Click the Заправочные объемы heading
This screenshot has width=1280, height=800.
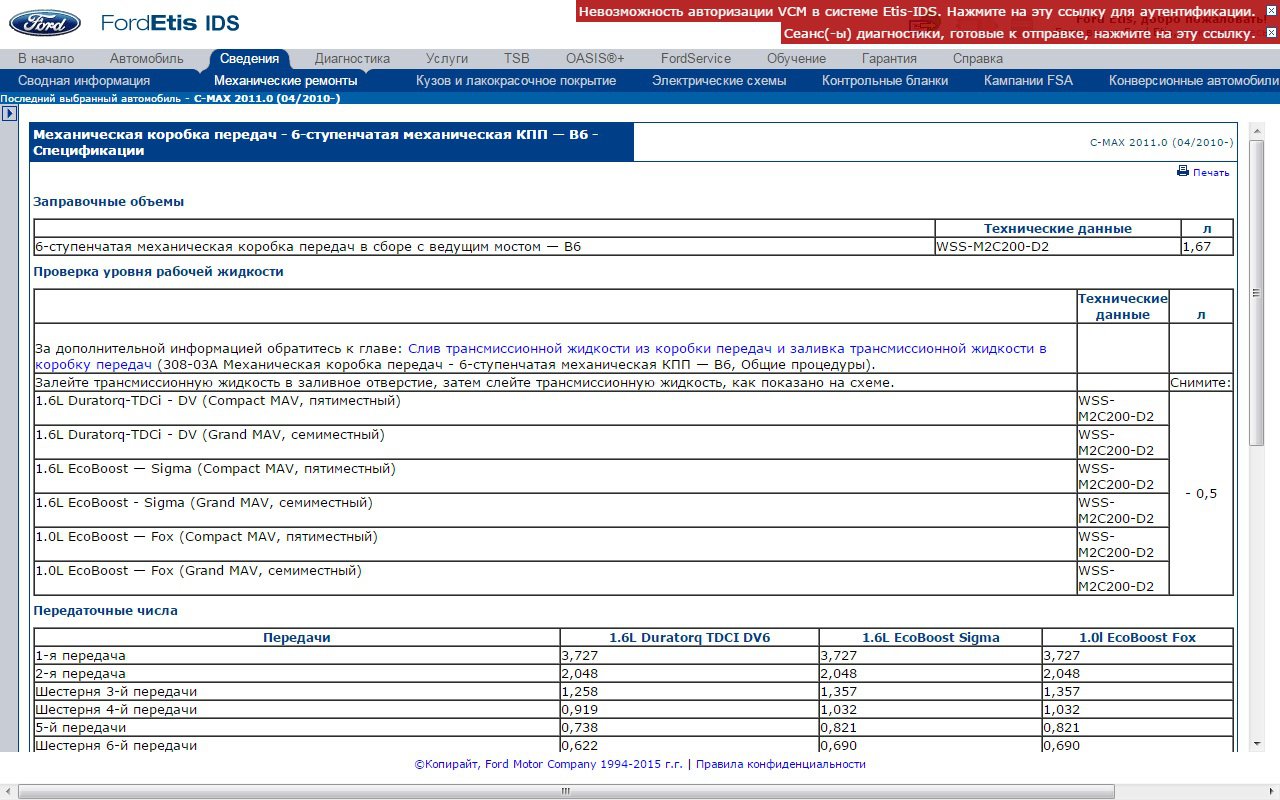109,201
